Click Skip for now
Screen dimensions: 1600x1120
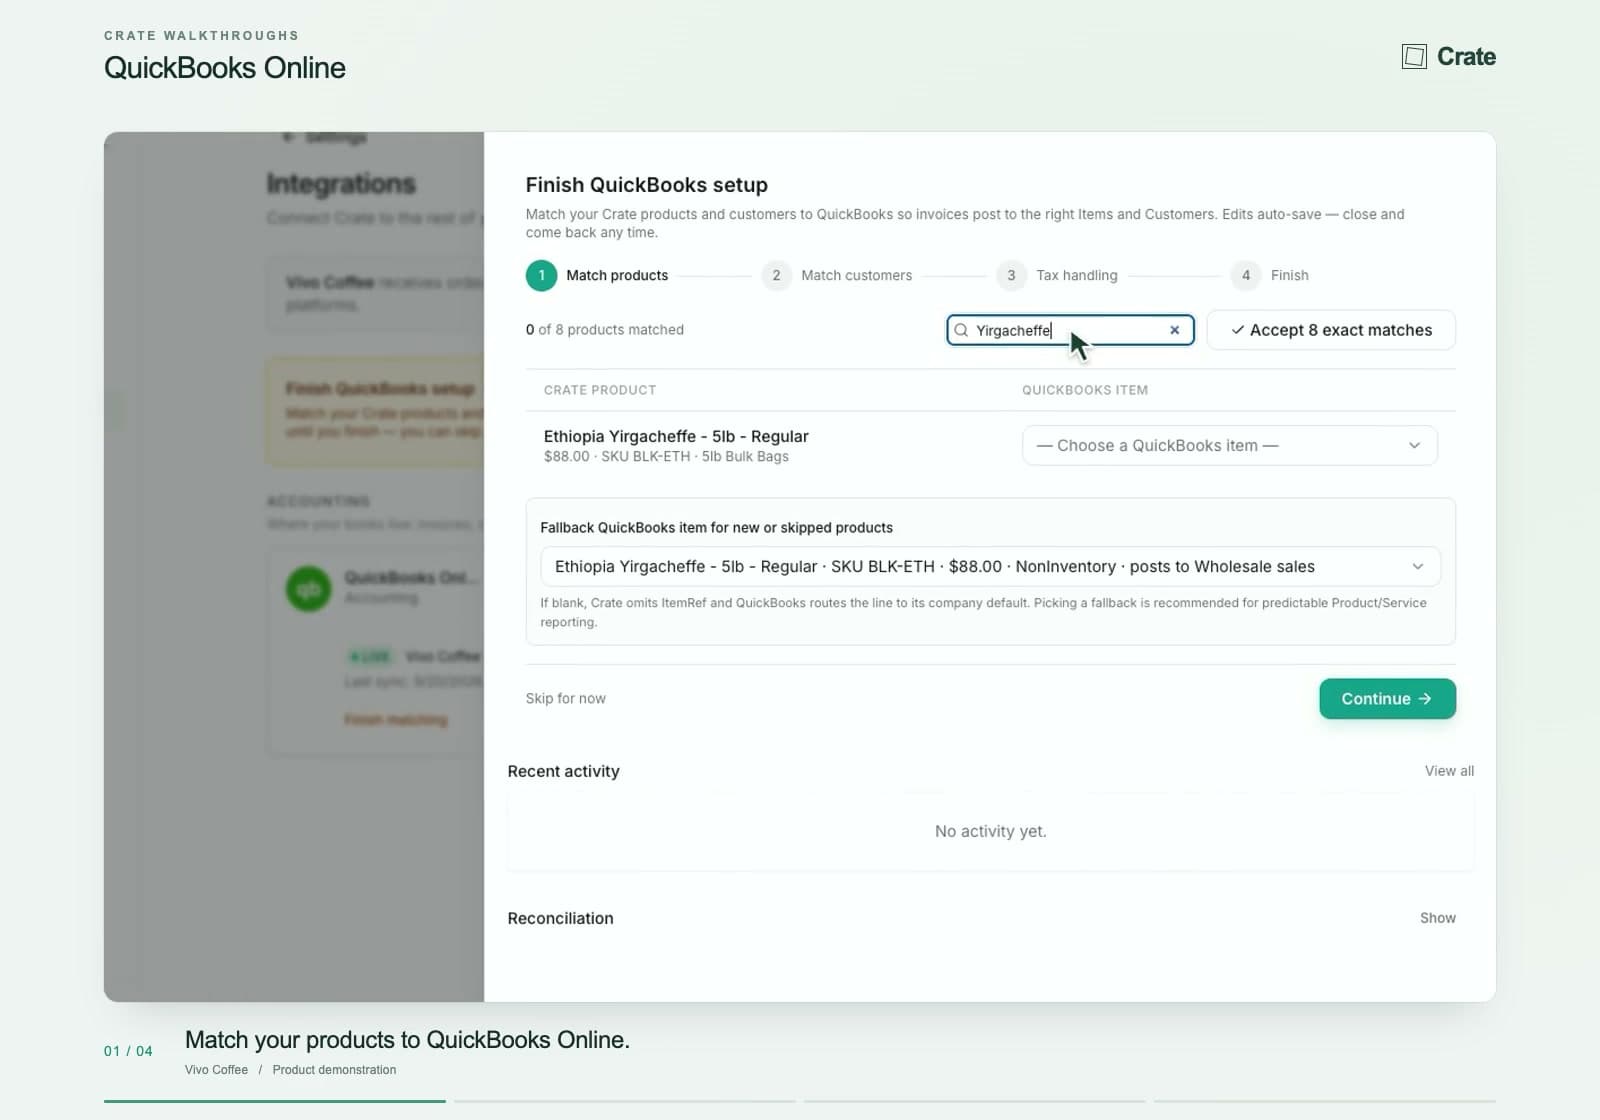point(566,699)
